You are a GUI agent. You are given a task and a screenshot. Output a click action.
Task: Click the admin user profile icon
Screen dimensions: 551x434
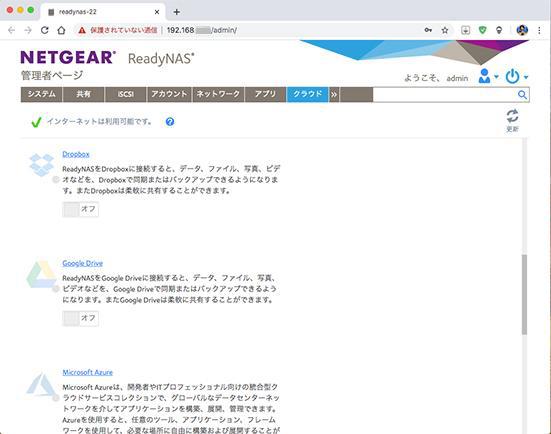click(485, 76)
